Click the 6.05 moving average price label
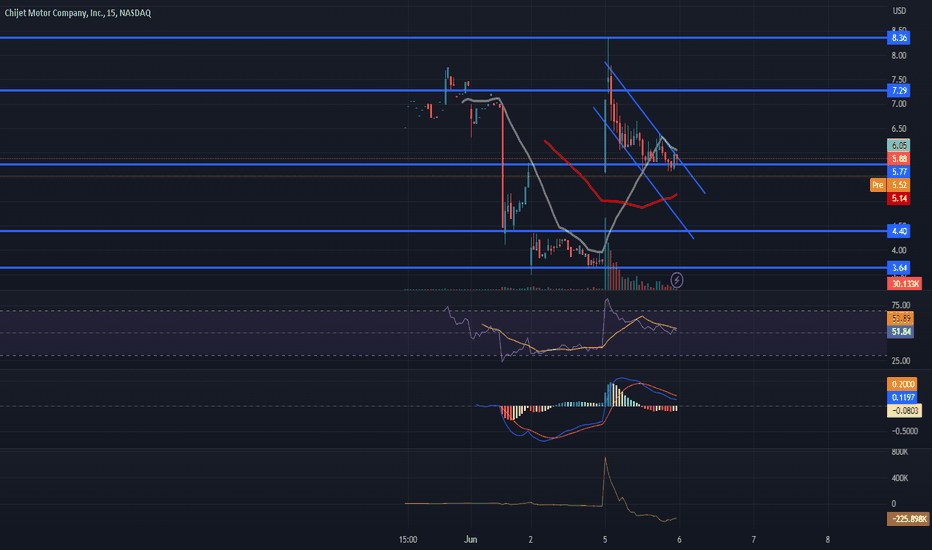Screen dimensions: 932x550 [x=899, y=145]
